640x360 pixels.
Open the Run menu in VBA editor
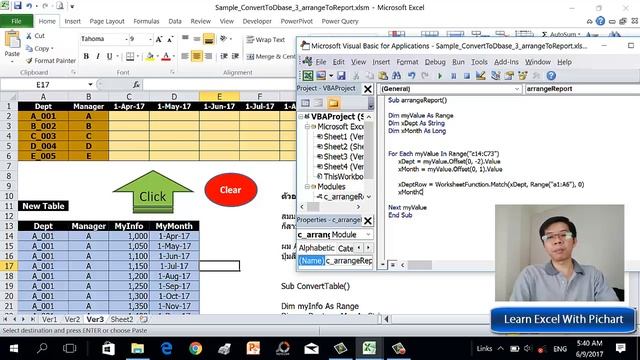click(458, 62)
